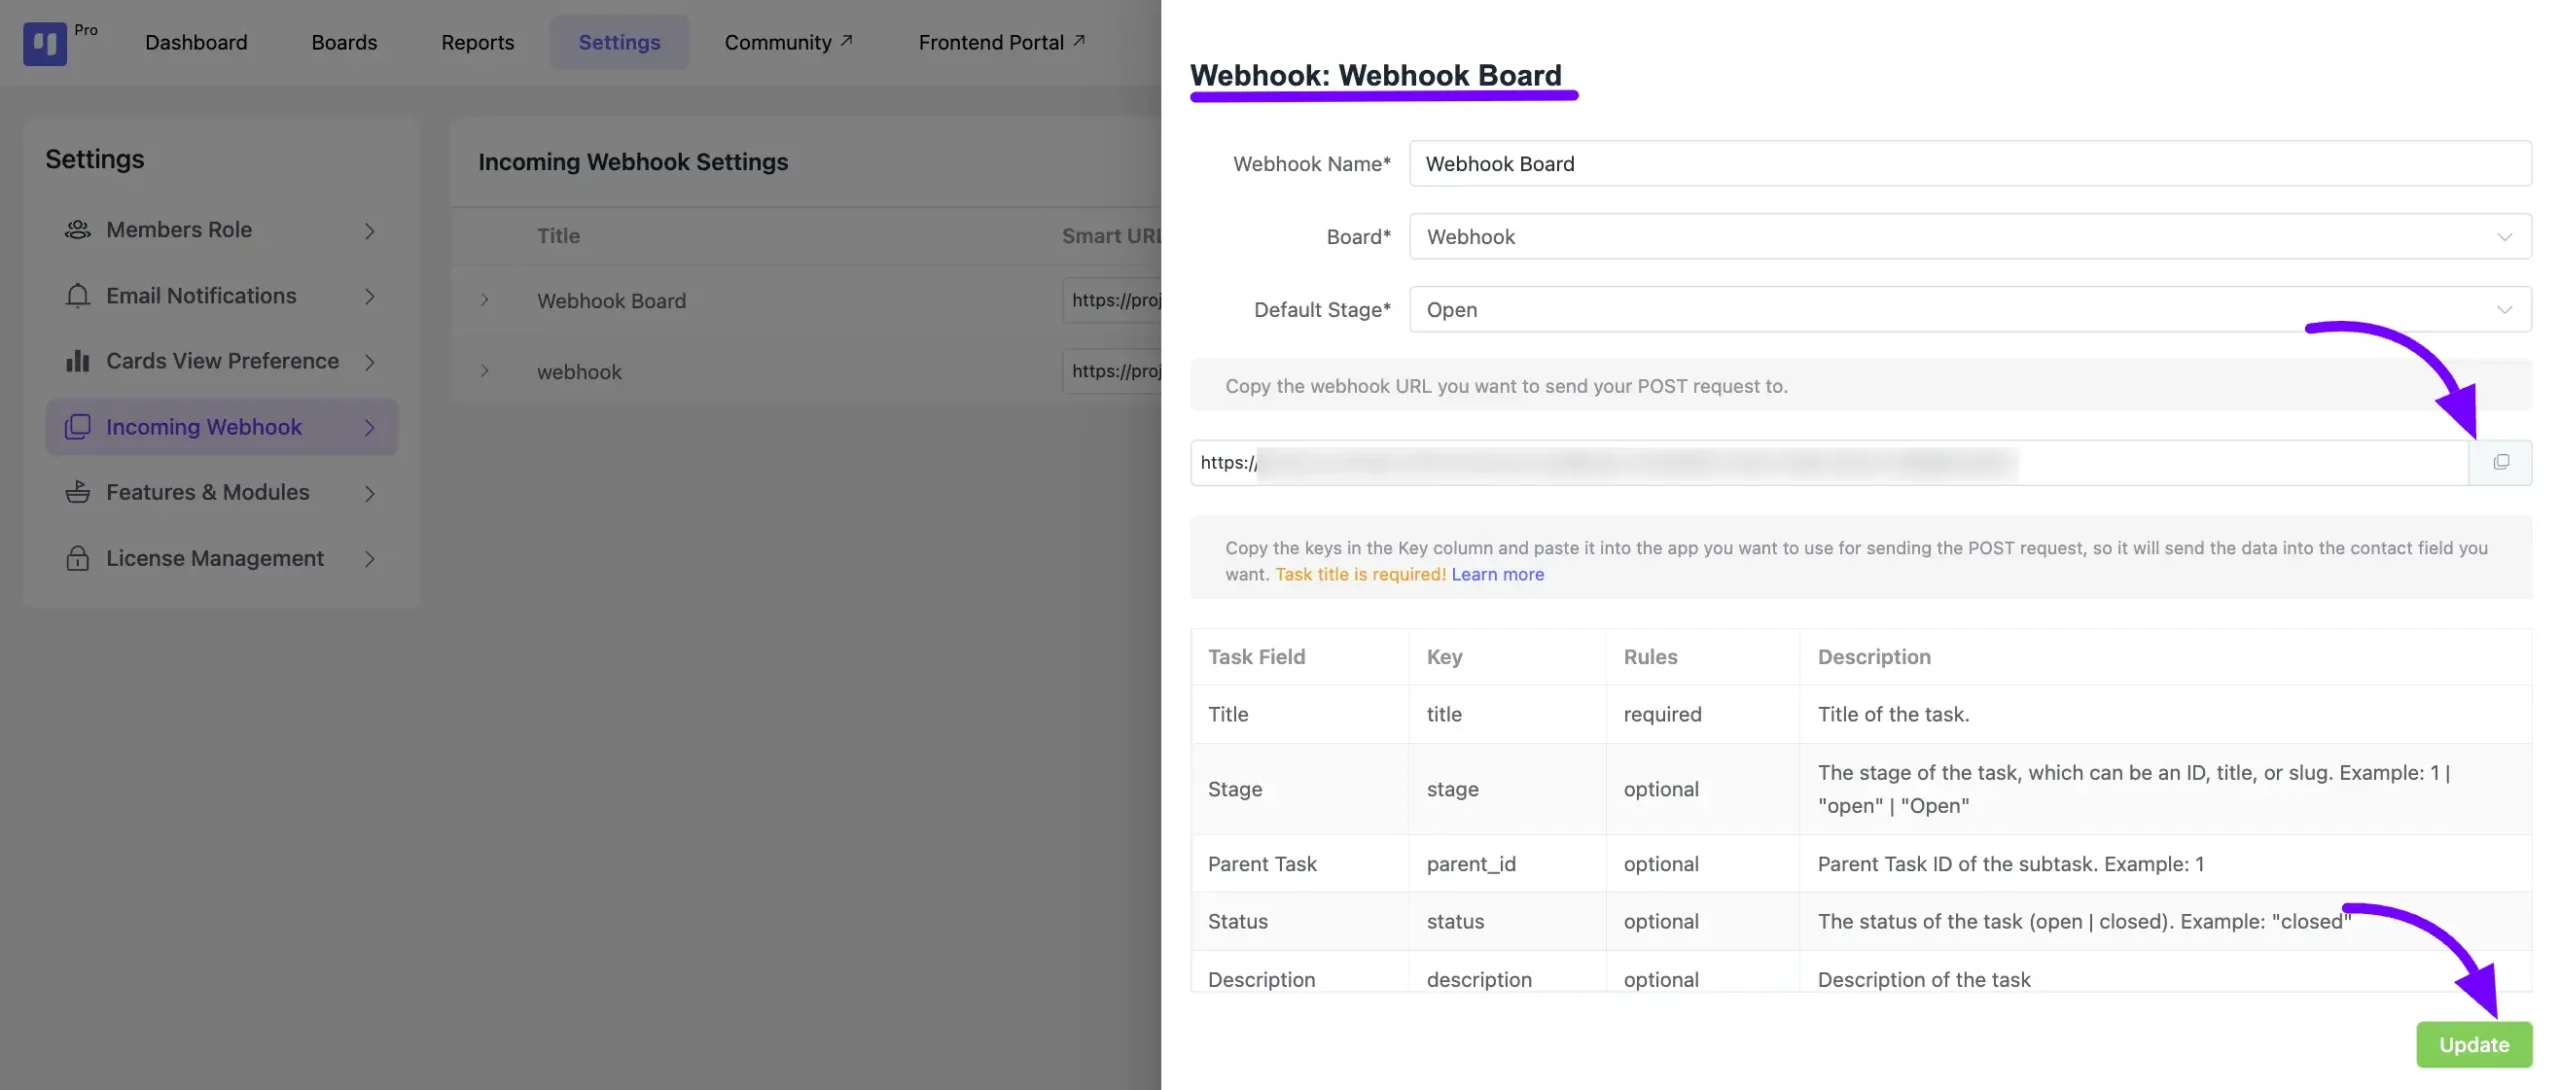
Task: Expand the Webhook Board table row
Action: click(x=485, y=299)
